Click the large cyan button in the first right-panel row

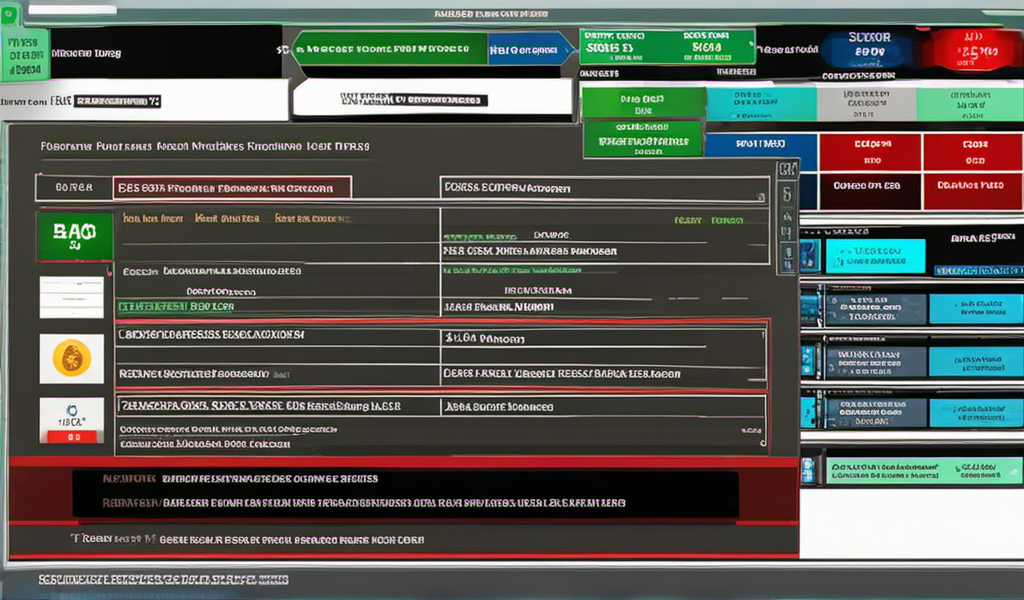[875, 255]
